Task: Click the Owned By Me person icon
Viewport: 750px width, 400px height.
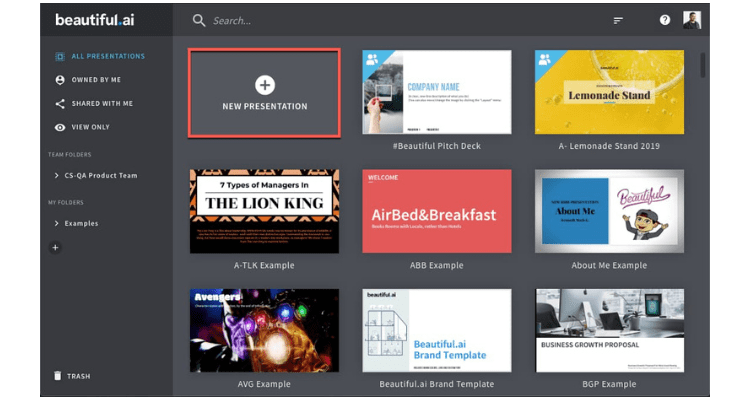Action: point(60,80)
